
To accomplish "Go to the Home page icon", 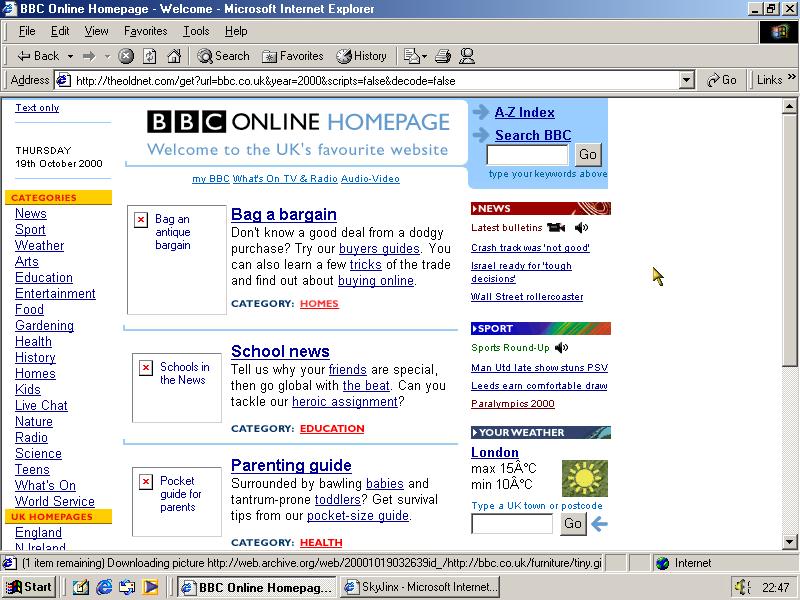I will click(x=174, y=56).
